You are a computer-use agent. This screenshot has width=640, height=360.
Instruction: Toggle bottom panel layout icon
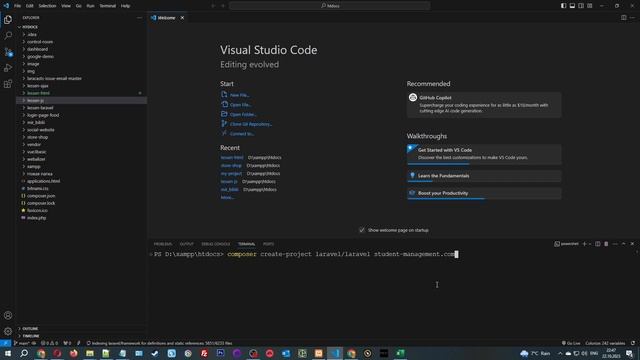tap(572, 6)
